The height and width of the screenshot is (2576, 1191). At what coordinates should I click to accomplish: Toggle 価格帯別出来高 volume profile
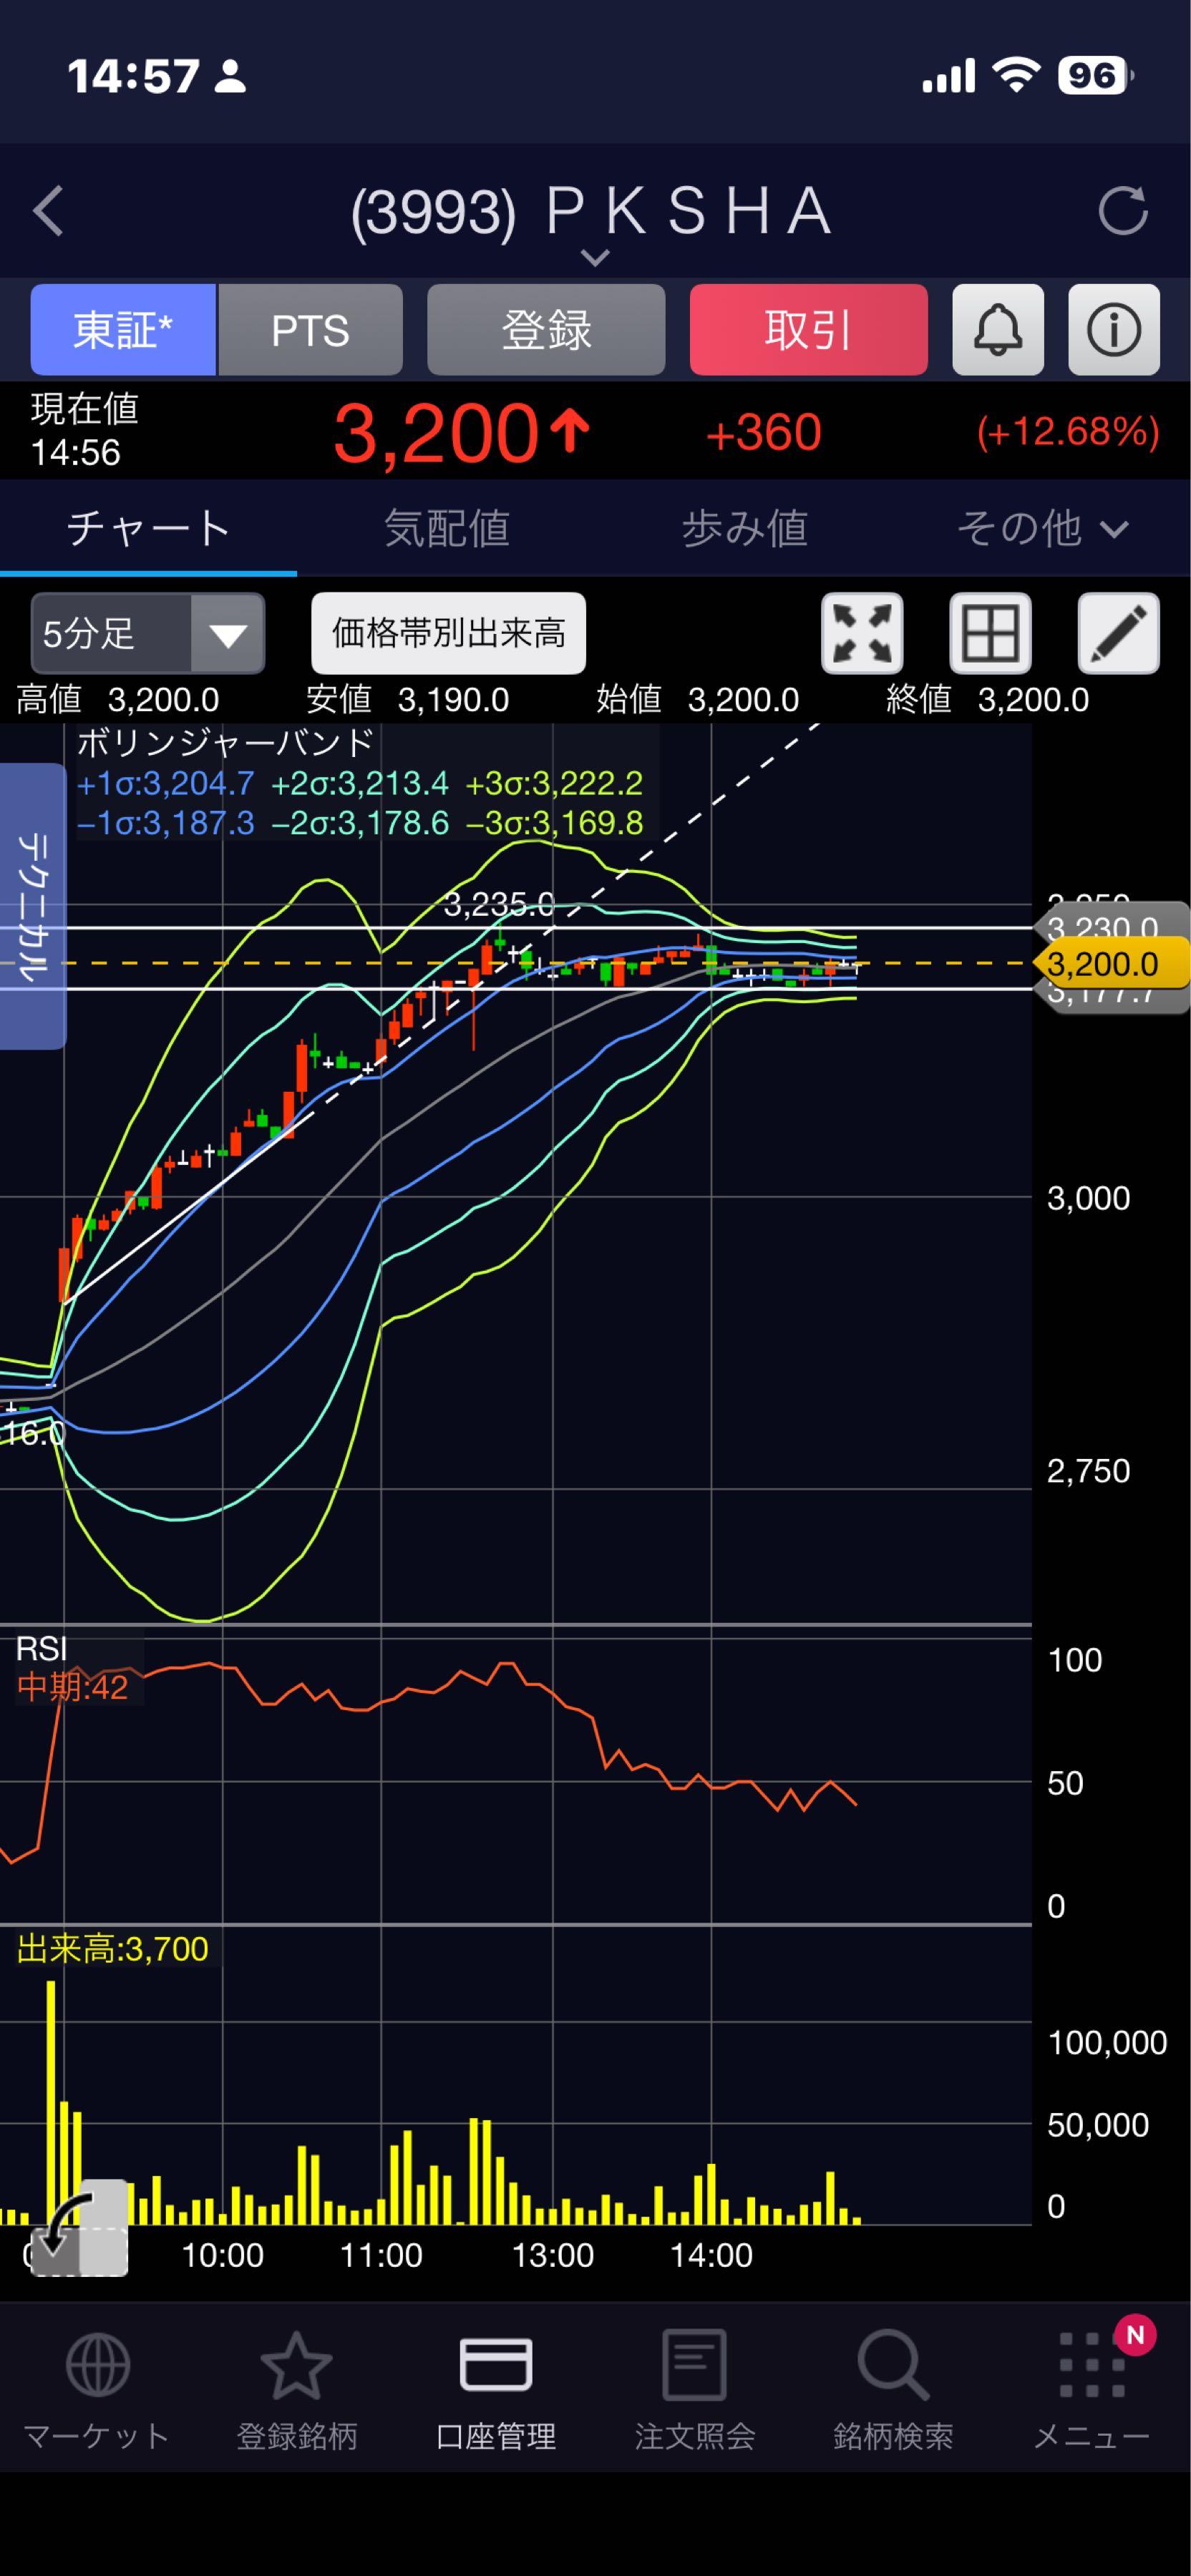tap(448, 634)
